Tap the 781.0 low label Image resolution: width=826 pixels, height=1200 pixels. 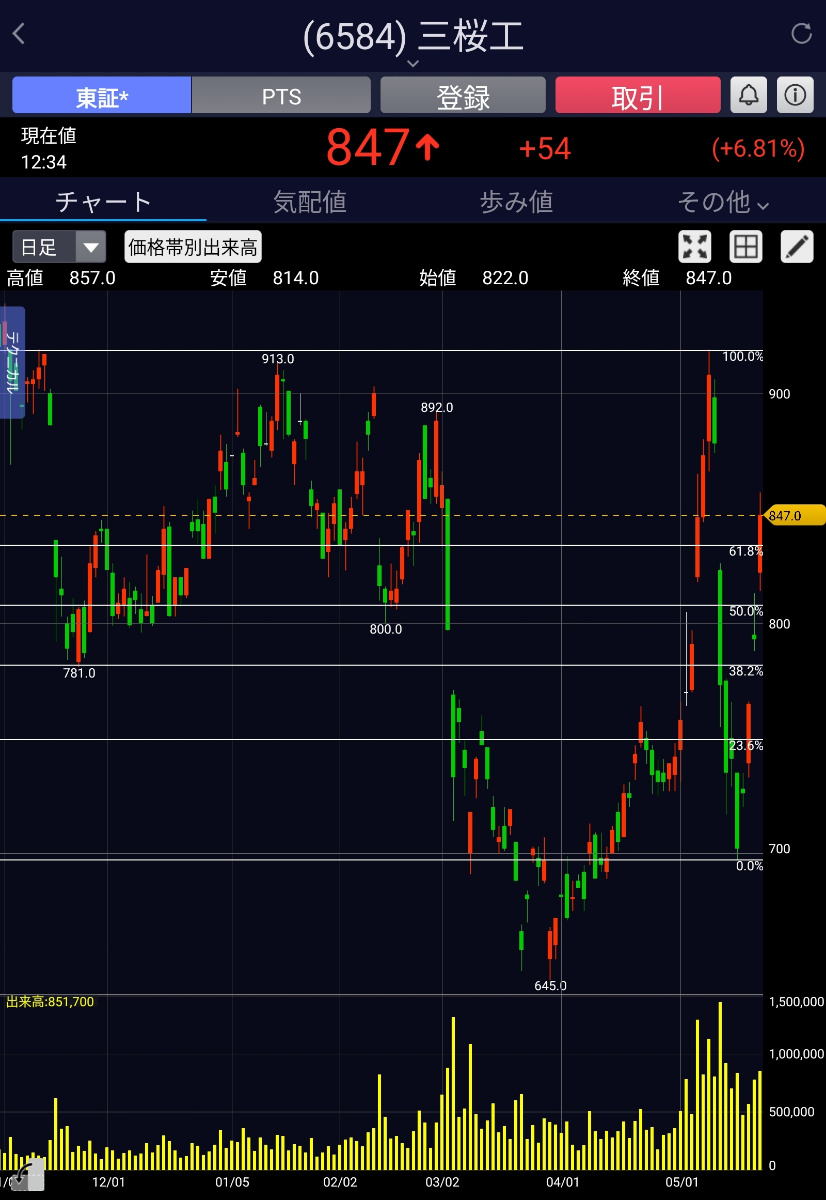tap(79, 673)
